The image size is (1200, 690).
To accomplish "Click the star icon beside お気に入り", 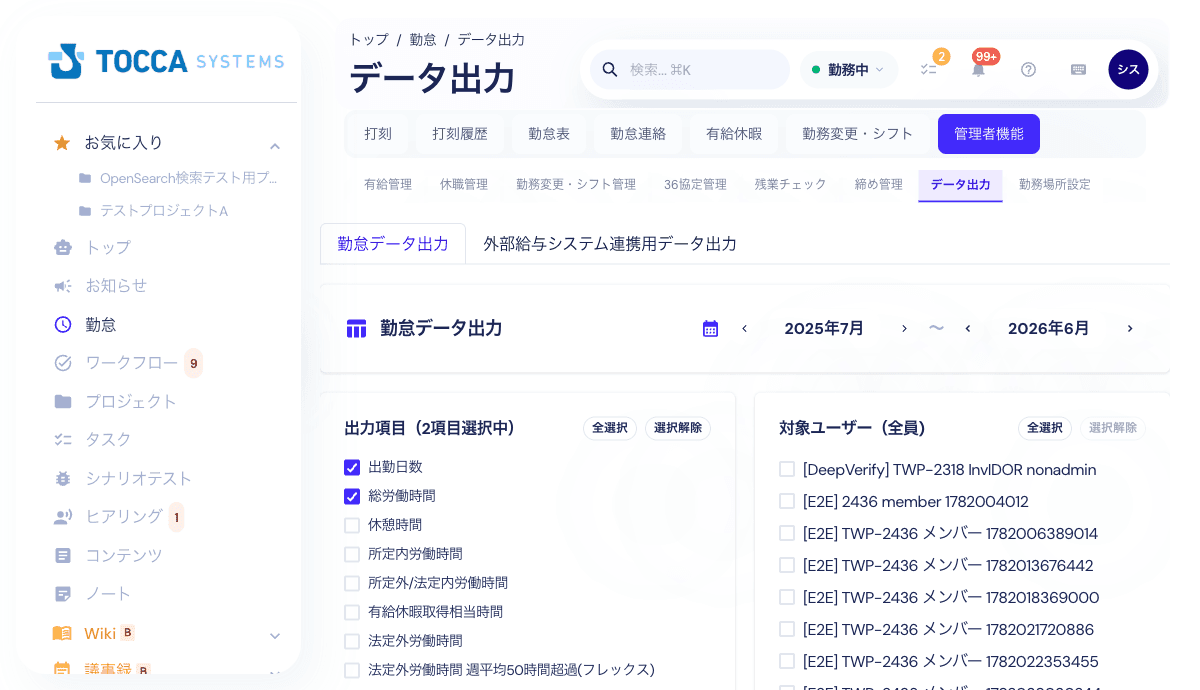I will coord(62,143).
